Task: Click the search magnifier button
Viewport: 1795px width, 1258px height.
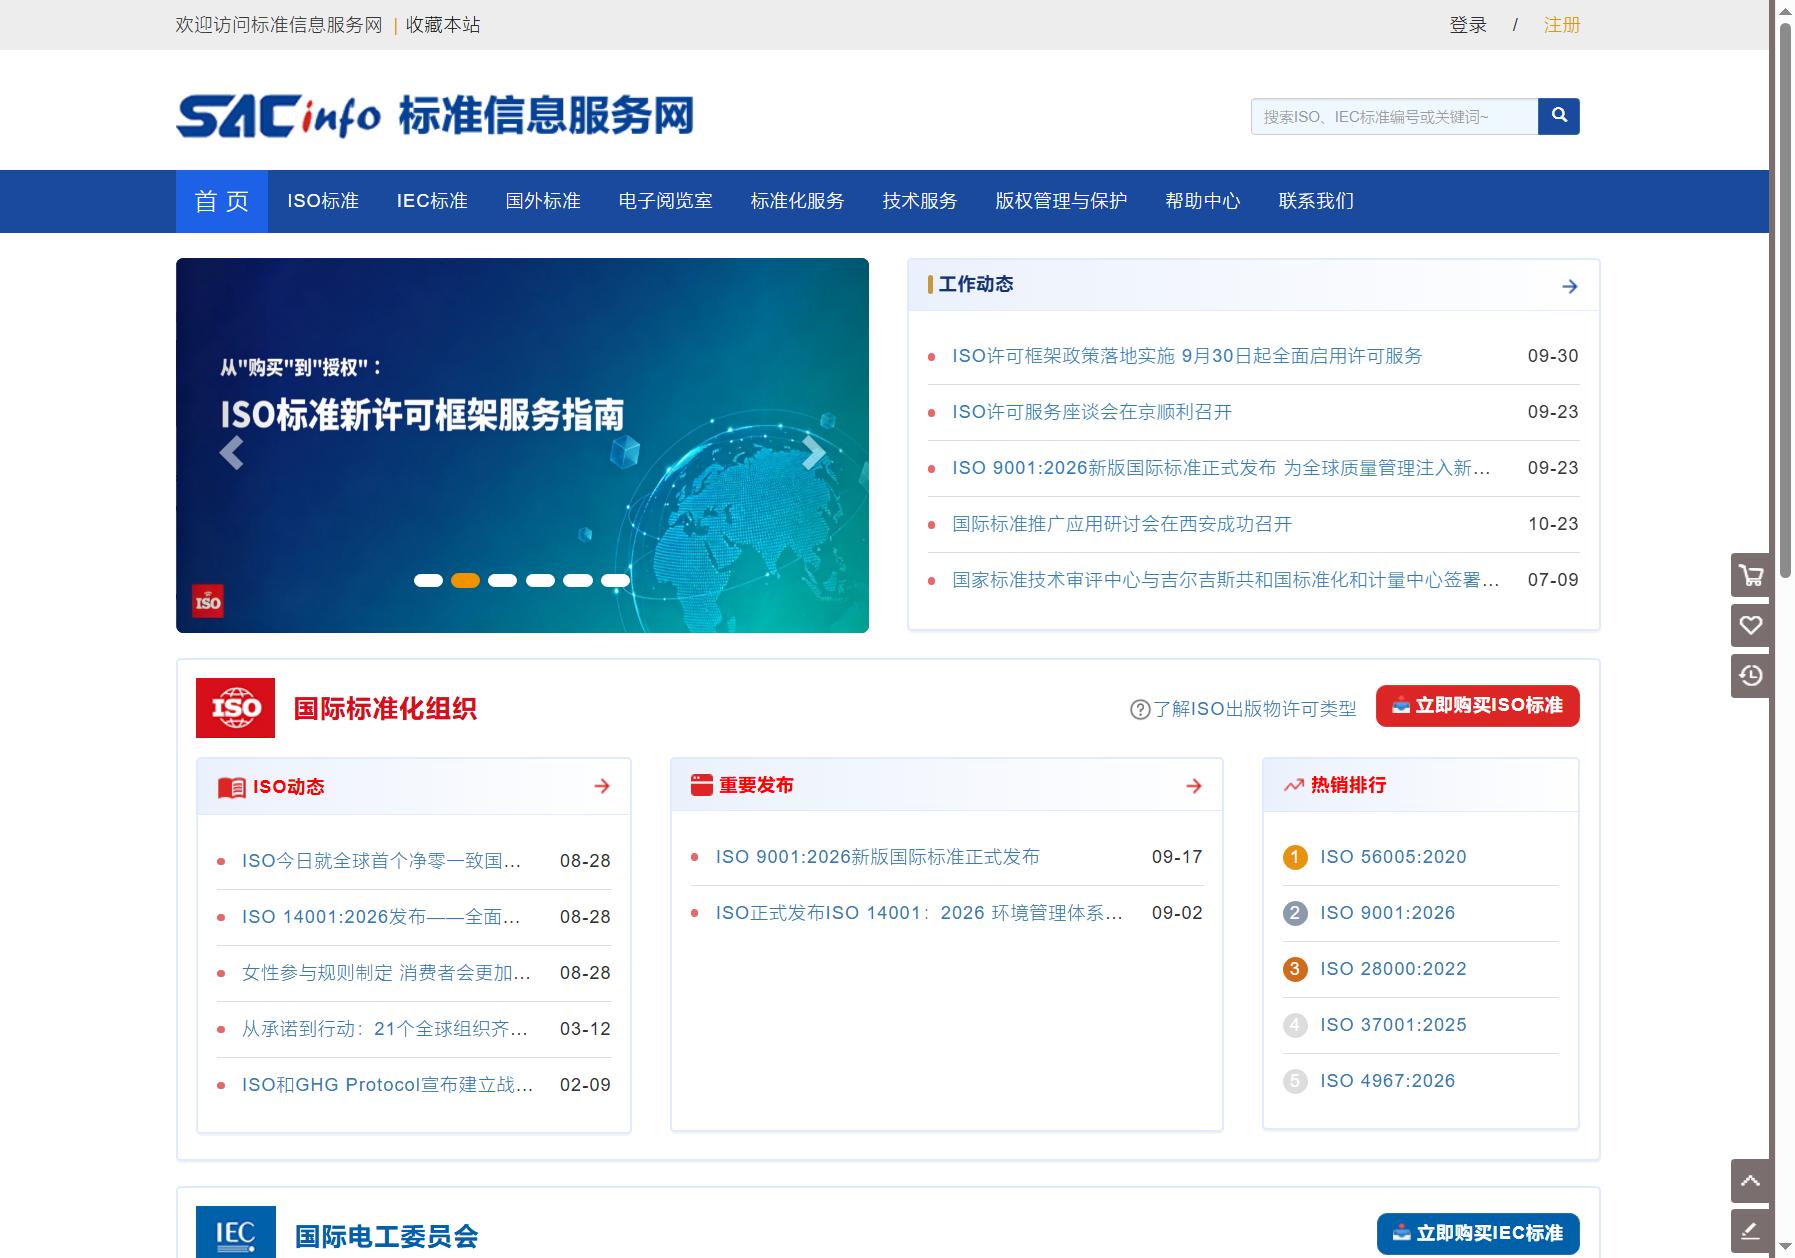Action: pos(1558,116)
